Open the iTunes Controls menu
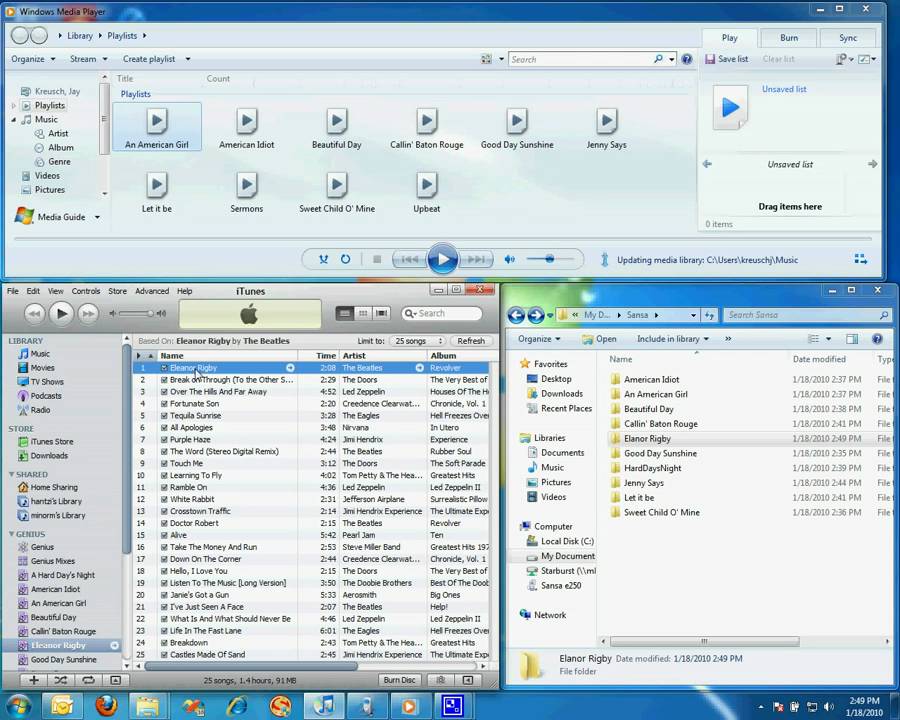900x720 pixels. click(86, 291)
